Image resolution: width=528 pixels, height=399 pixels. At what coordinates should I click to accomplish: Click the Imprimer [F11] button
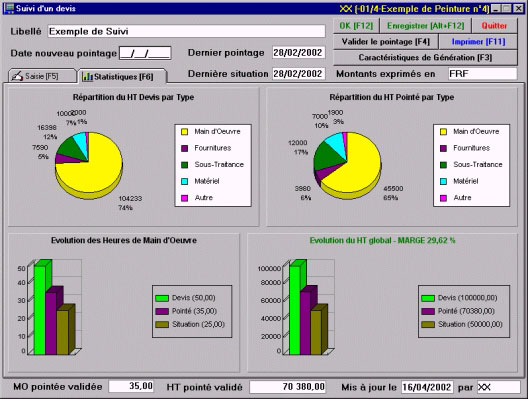coord(478,42)
